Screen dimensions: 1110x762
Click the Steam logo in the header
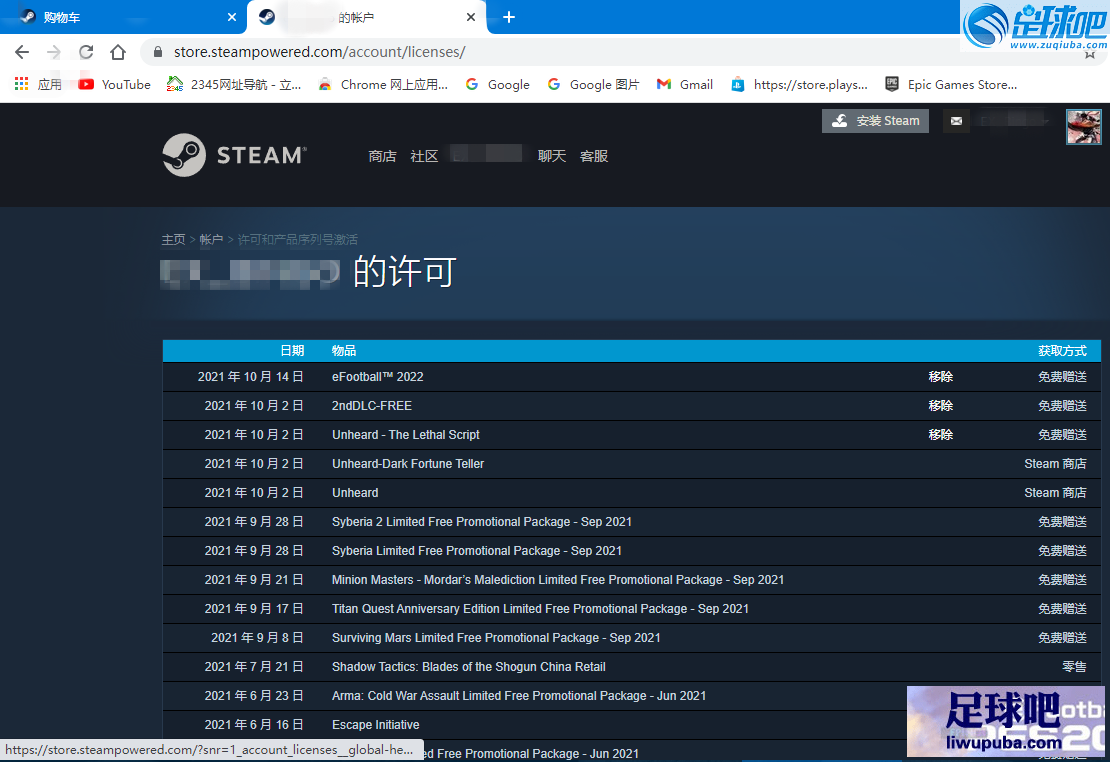234,155
